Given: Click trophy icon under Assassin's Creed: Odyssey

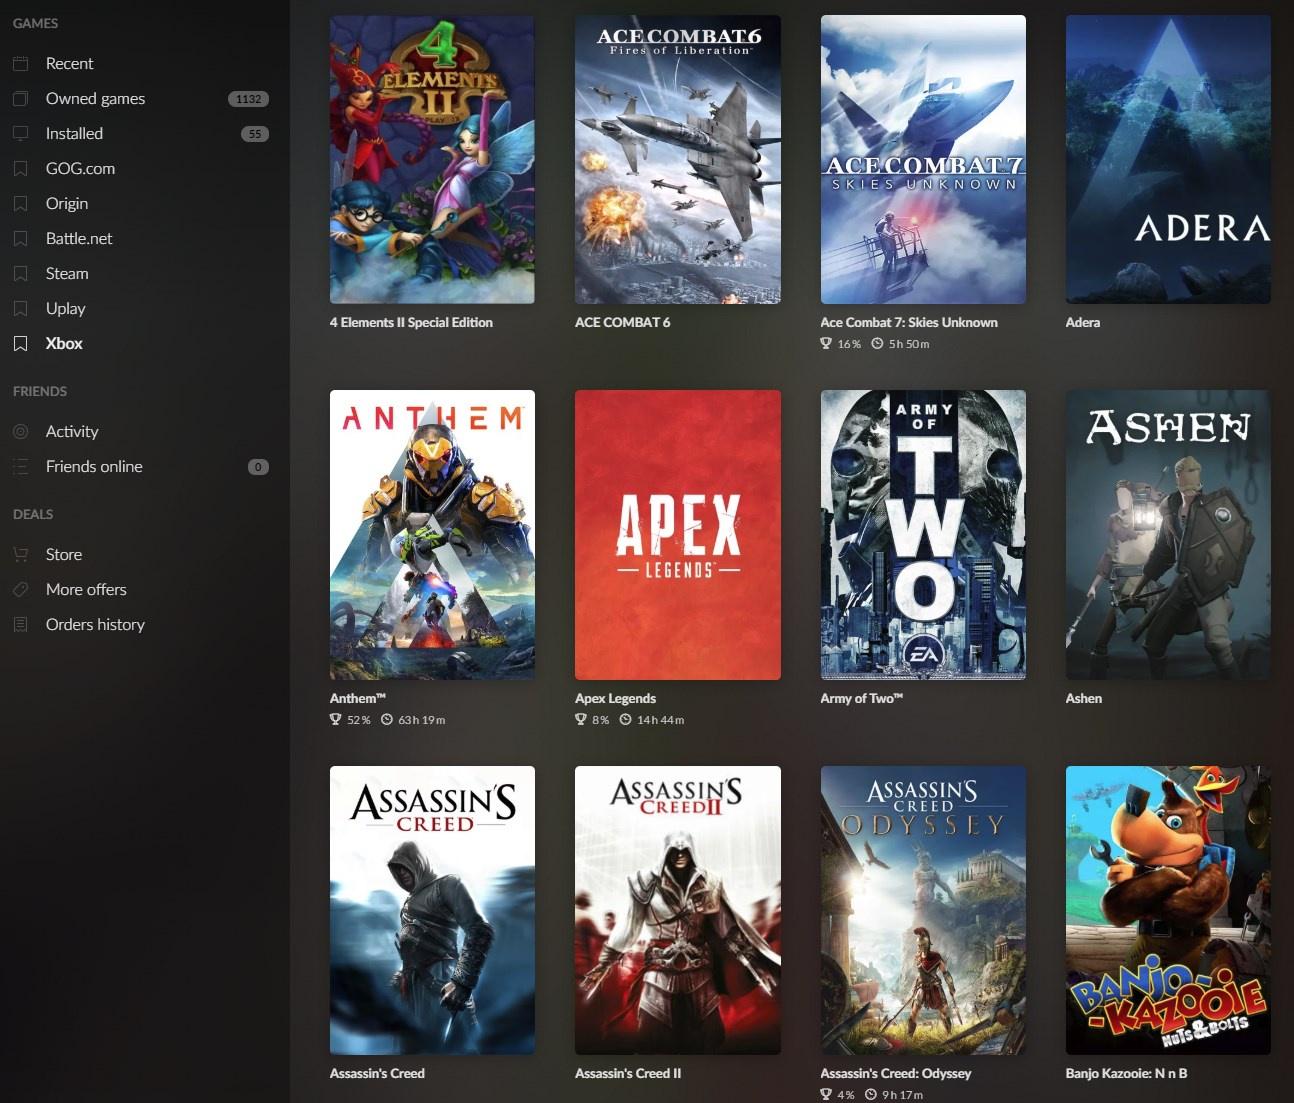Looking at the screenshot, I should tap(826, 1095).
